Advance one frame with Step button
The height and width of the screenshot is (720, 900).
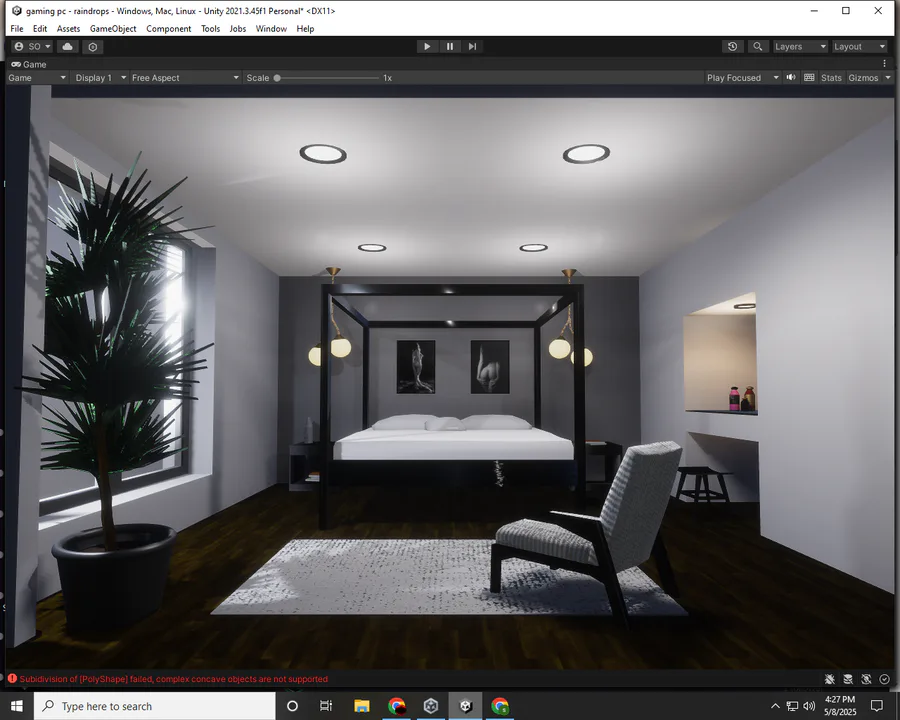(472, 47)
